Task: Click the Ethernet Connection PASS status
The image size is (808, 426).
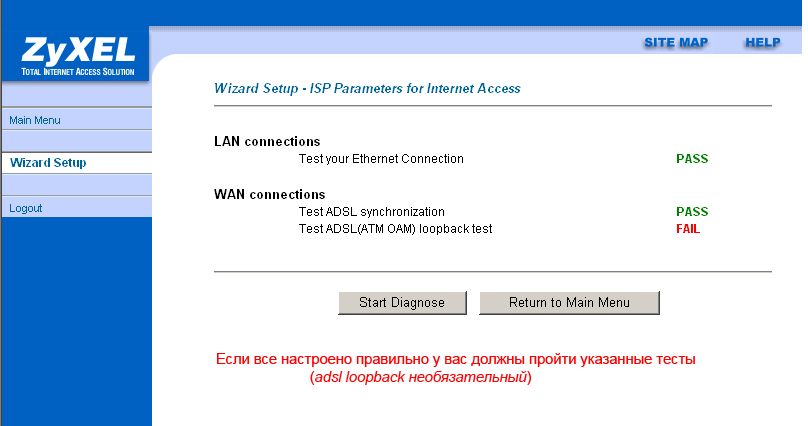Action: pyautogui.click(x=692, y=159)
